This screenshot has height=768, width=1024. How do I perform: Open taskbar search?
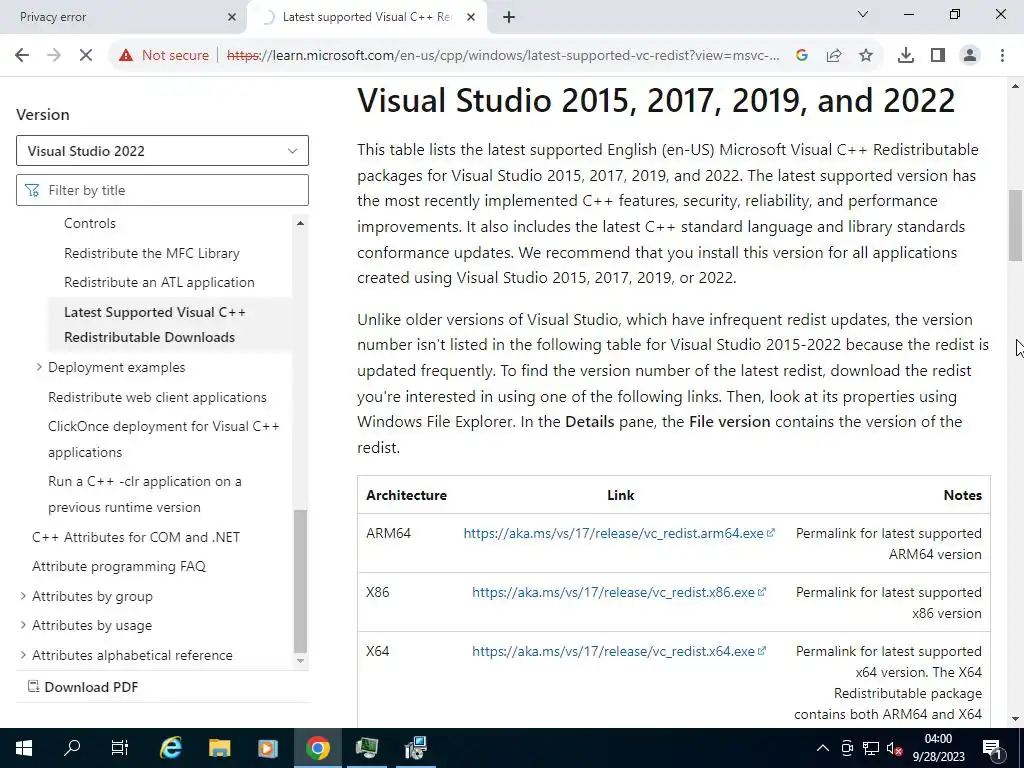(72, 748)
